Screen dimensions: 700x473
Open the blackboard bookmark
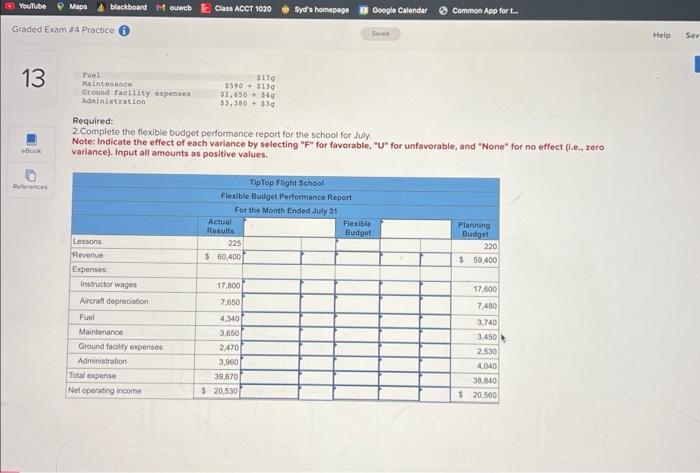point(122,7)
